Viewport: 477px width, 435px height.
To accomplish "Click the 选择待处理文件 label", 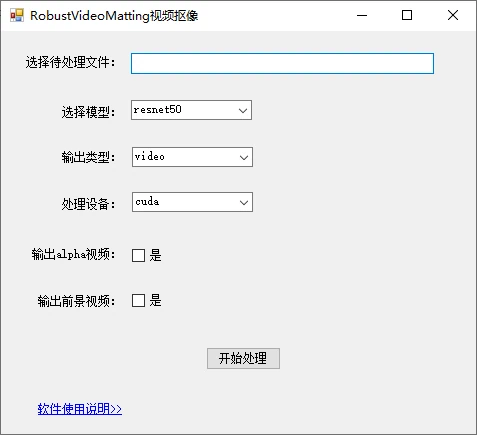I will pos(71,62).
